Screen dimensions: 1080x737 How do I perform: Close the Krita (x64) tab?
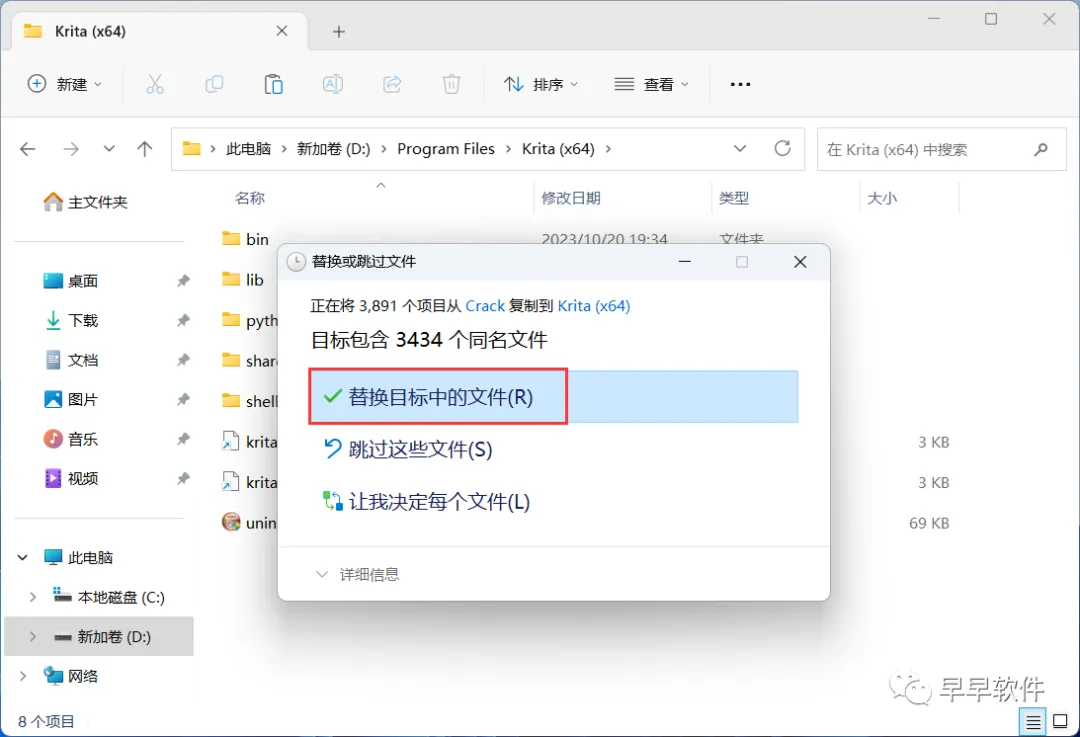pyautogui.click(x=282, y=31)
